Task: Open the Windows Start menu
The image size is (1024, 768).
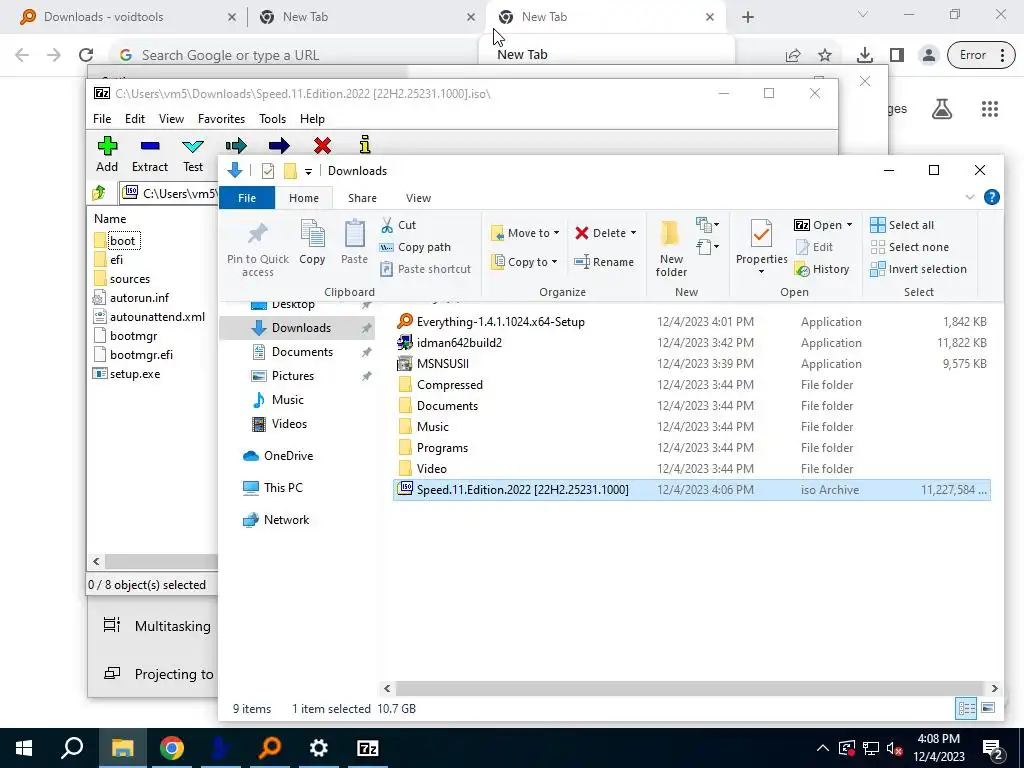Action: (24, 748)
